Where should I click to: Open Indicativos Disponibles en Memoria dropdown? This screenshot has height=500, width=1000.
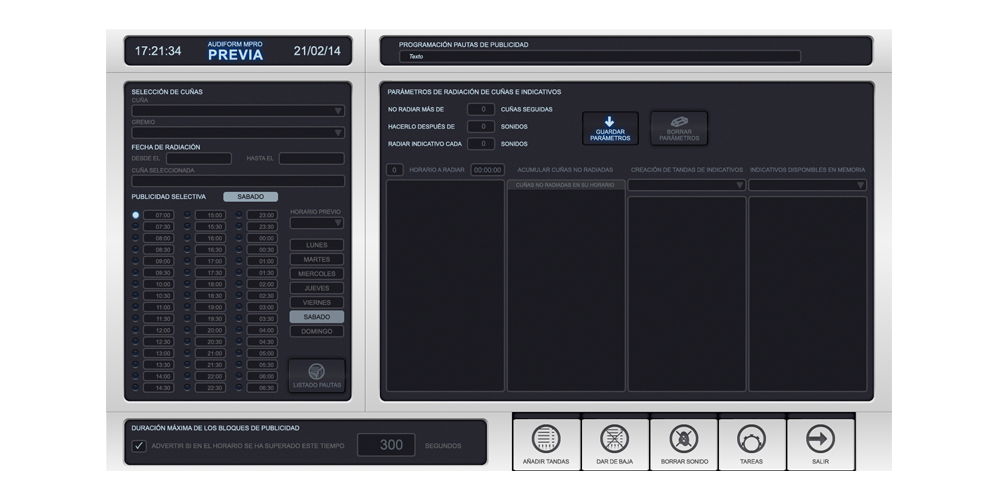click(x=807, y=185)
